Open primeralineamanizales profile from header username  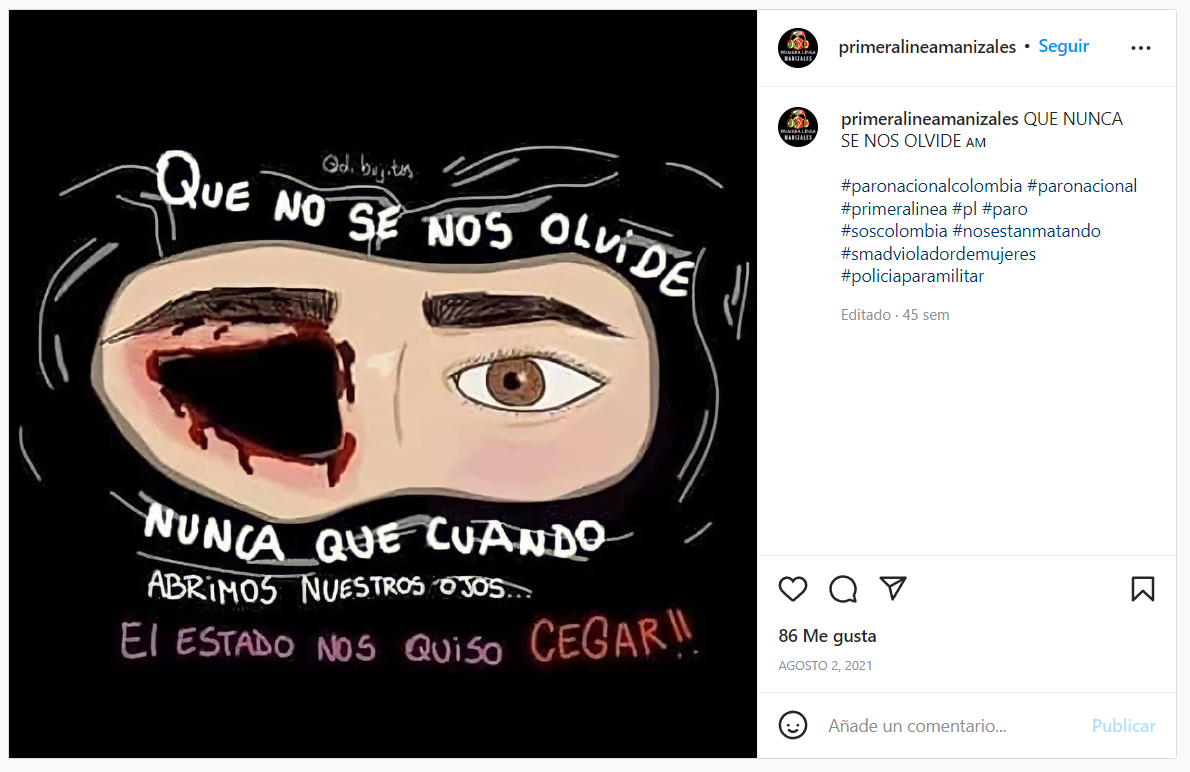[x=927, y=47]
